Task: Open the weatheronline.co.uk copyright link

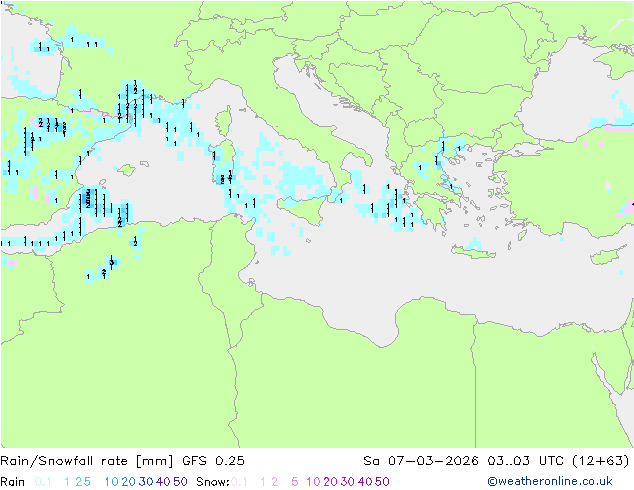Action: click(x=550, y=481)
